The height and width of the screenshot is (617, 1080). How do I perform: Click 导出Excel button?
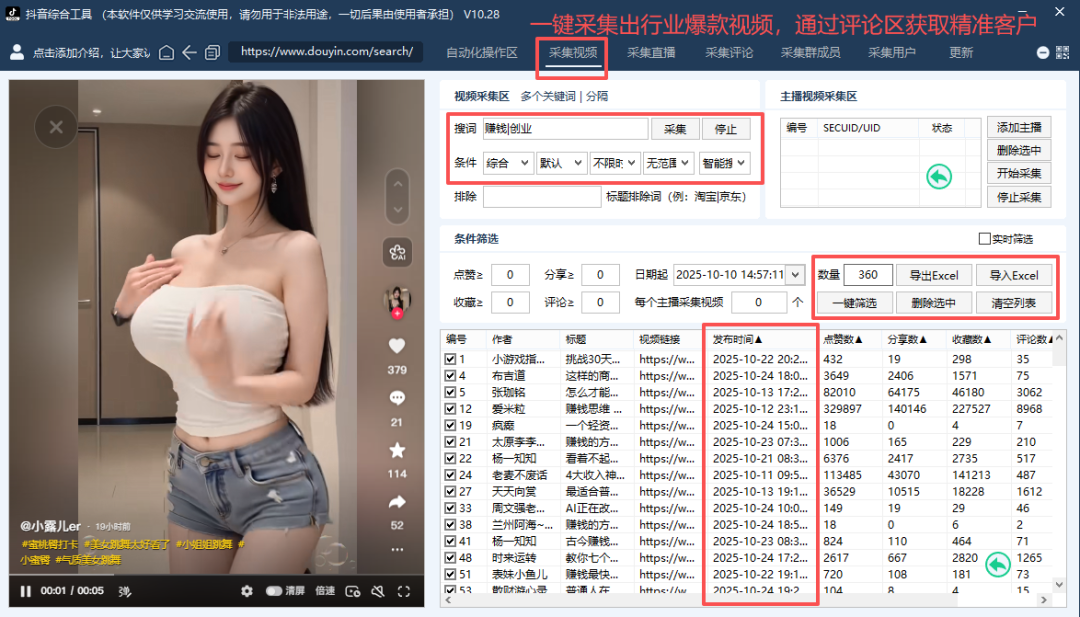(x=934, y=275)
